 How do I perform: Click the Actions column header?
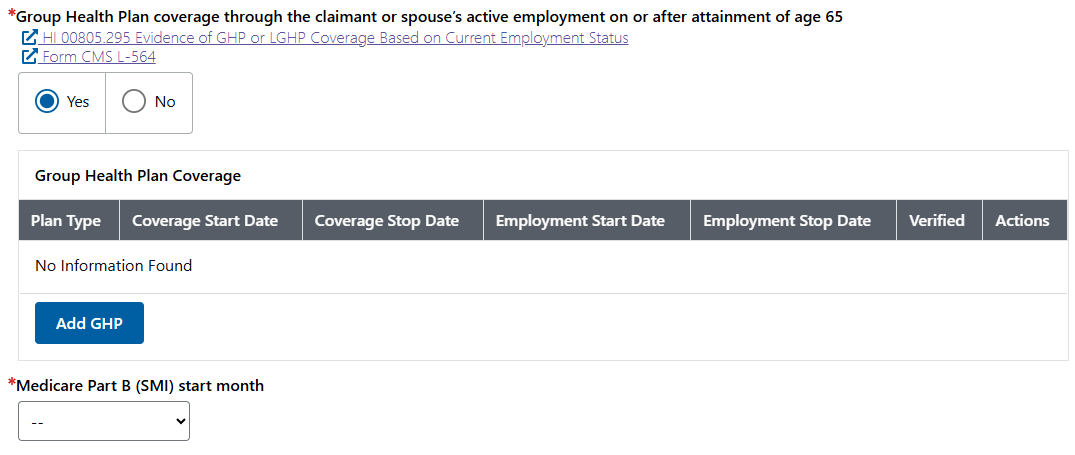pyautogui.click(x=1022, y=221)
